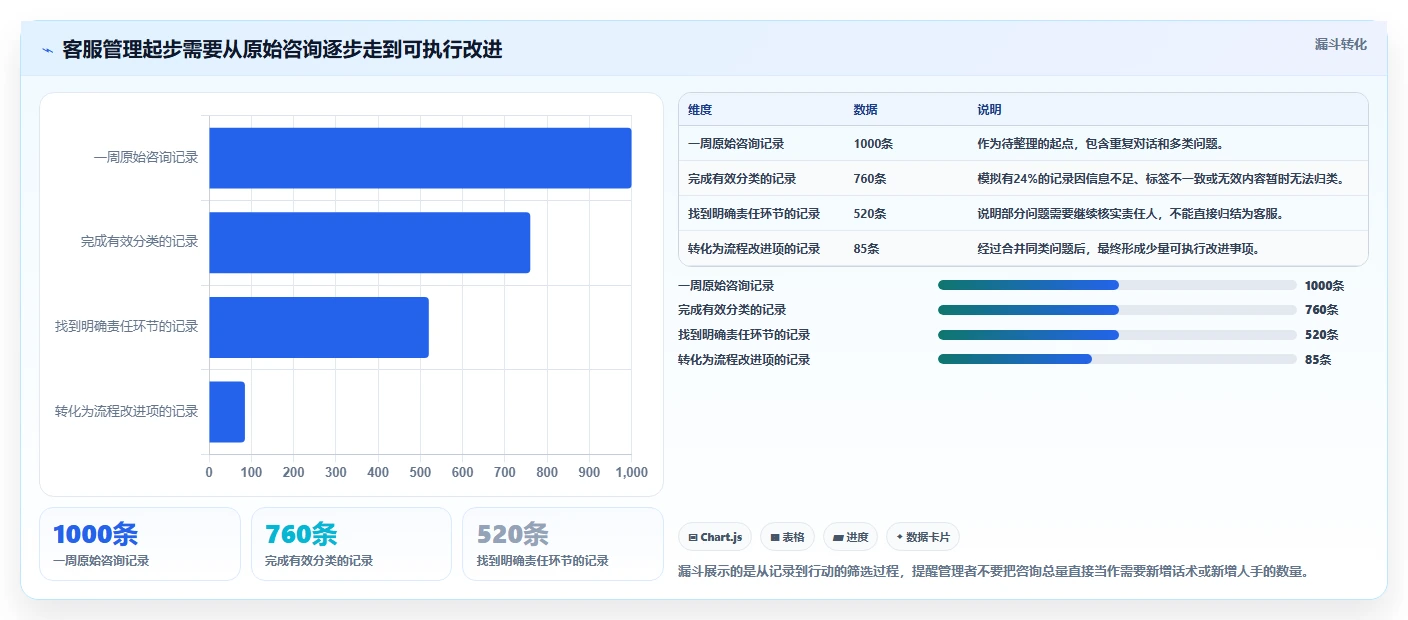This screenshot has height=620, width=1408.
Task: Click the 数据卡片 chip
Action: (x=922, y=537)
